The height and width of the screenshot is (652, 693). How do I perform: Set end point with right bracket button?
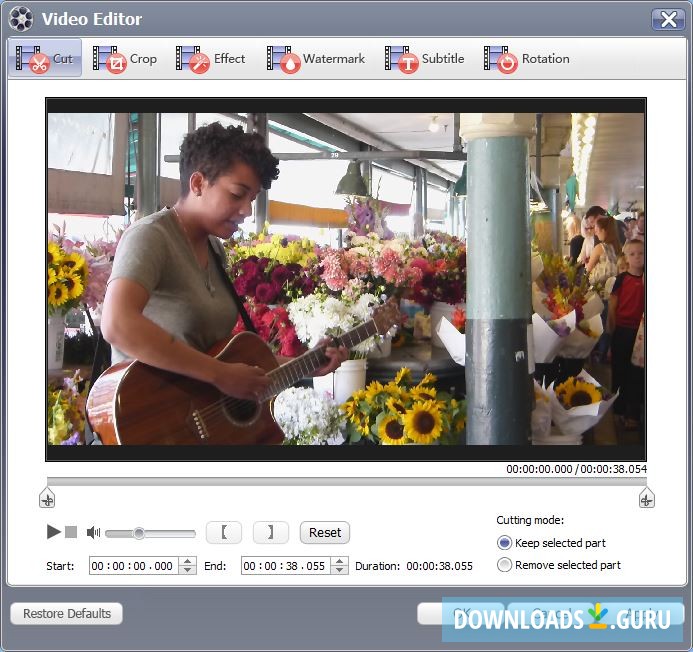[271, 532]
